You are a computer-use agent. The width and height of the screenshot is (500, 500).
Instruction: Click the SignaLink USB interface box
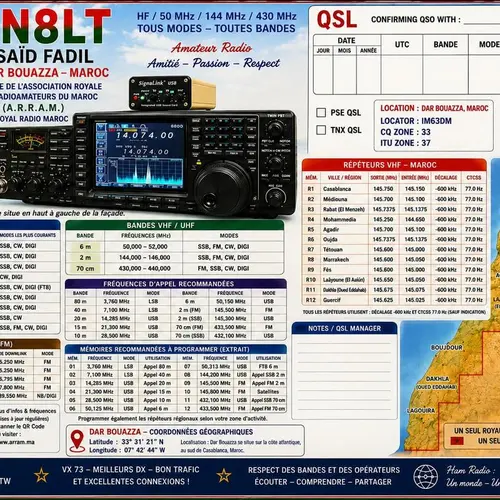[x=172, y=92]
